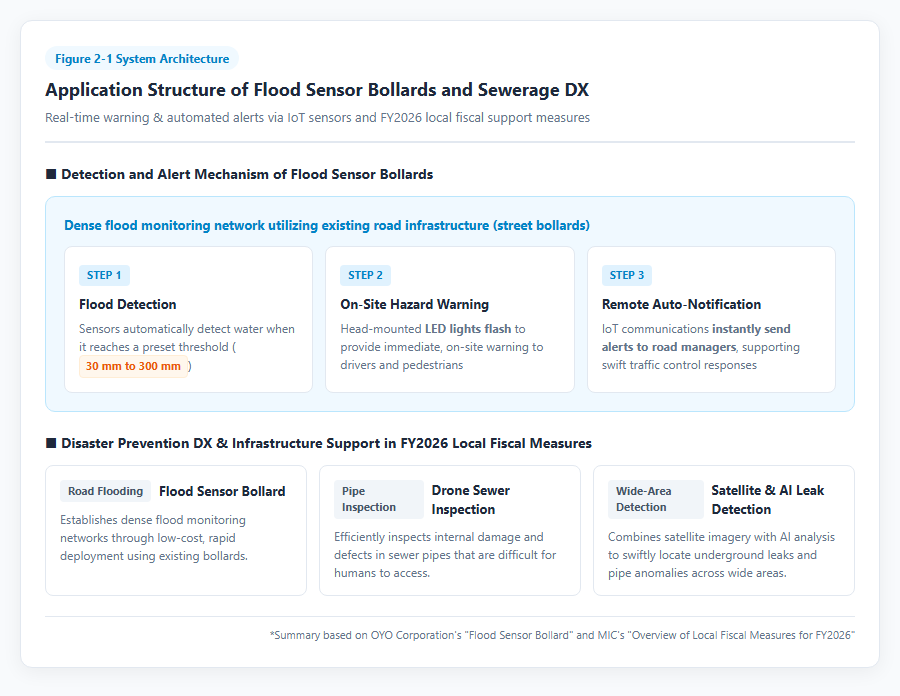
Task: Select the "Flood Sensor Bollard" card title
Action: [222, 492]
